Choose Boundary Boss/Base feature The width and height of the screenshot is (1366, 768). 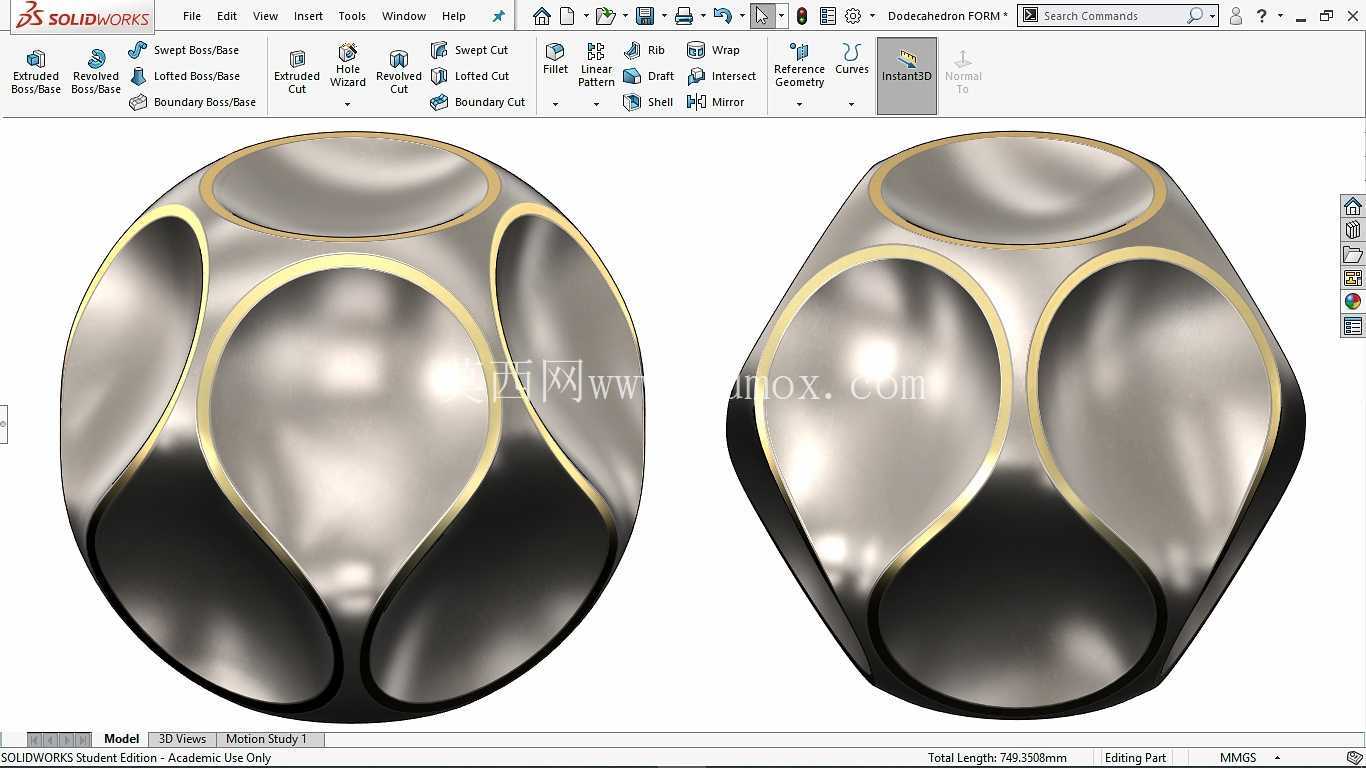coord(193,102)
